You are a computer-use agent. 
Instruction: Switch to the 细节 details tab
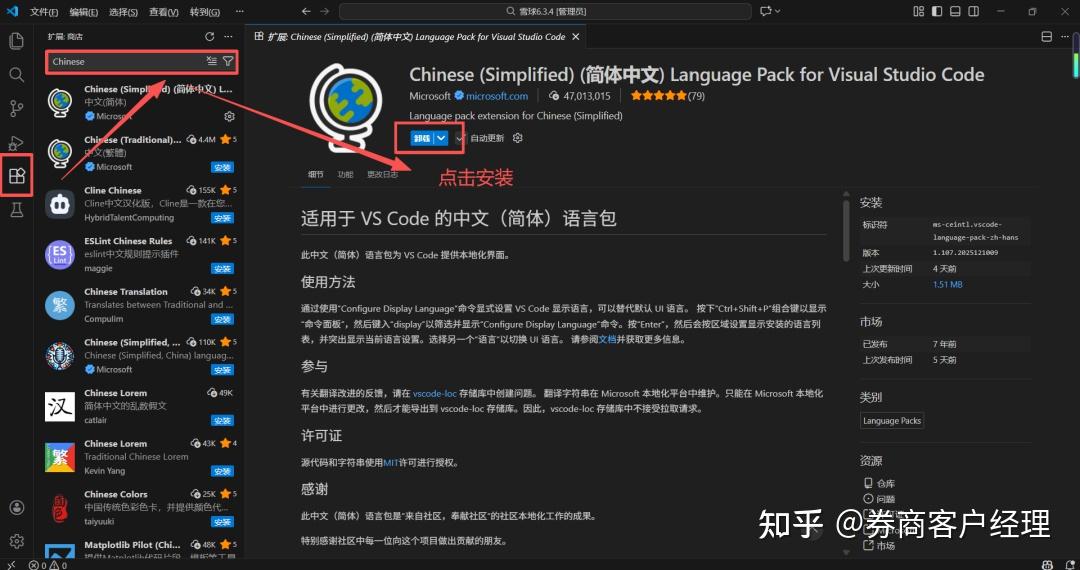315,174
